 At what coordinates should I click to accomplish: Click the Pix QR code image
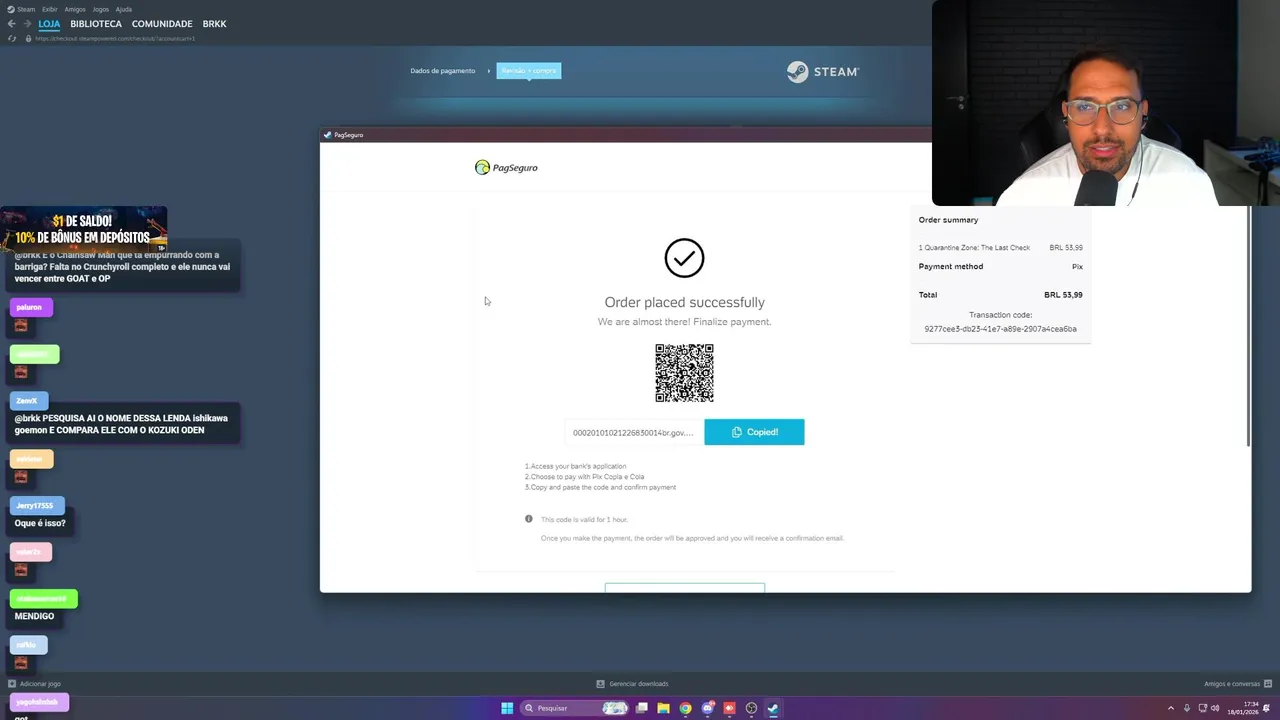684,373
